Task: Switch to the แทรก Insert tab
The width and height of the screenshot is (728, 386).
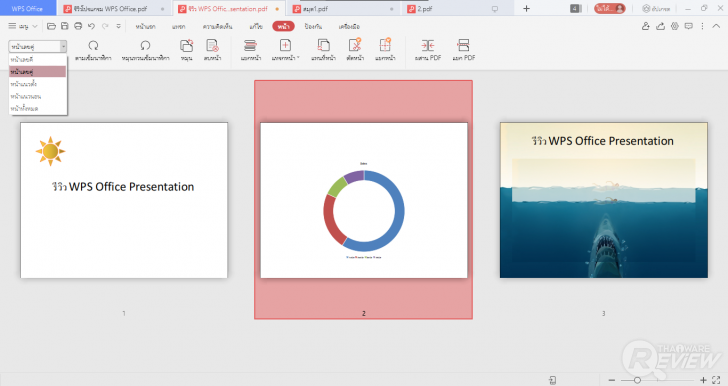Action: (x=178, y=26)
